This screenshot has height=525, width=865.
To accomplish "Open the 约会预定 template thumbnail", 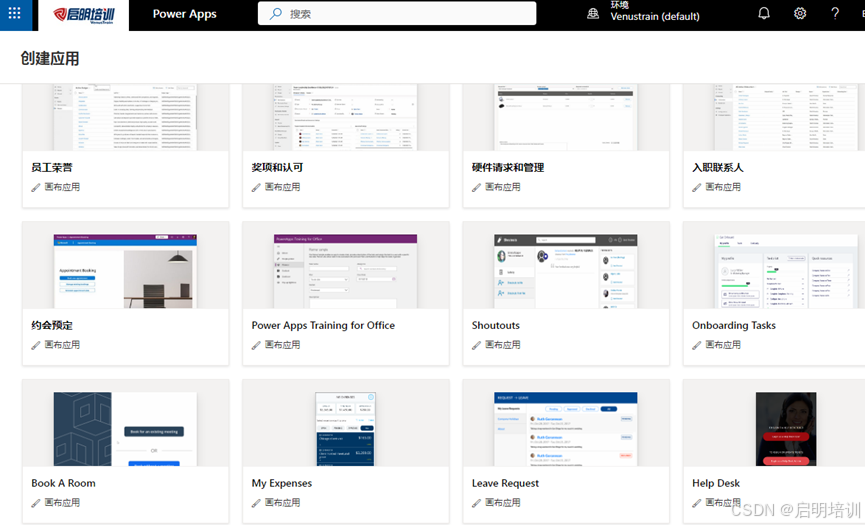I will click(125, 271).
